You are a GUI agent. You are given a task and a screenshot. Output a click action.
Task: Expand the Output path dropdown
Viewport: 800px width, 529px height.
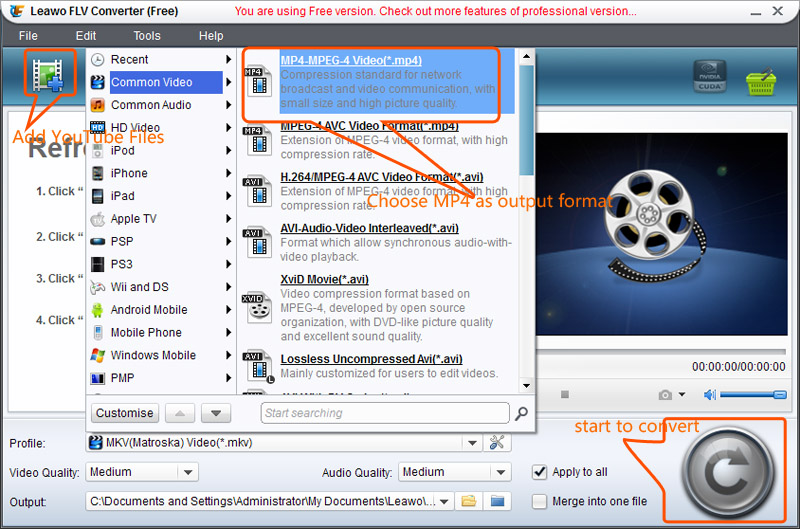coord(444,501)
